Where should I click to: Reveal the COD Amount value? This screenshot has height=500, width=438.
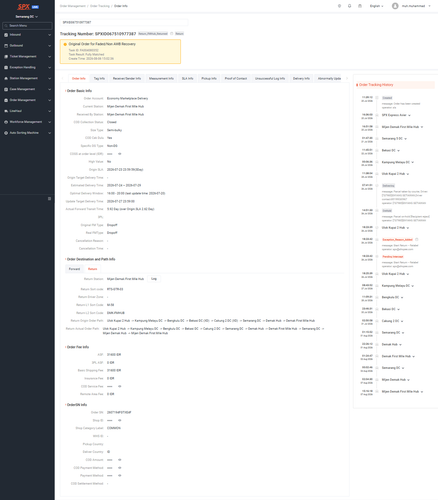click(x=119, y=460)
